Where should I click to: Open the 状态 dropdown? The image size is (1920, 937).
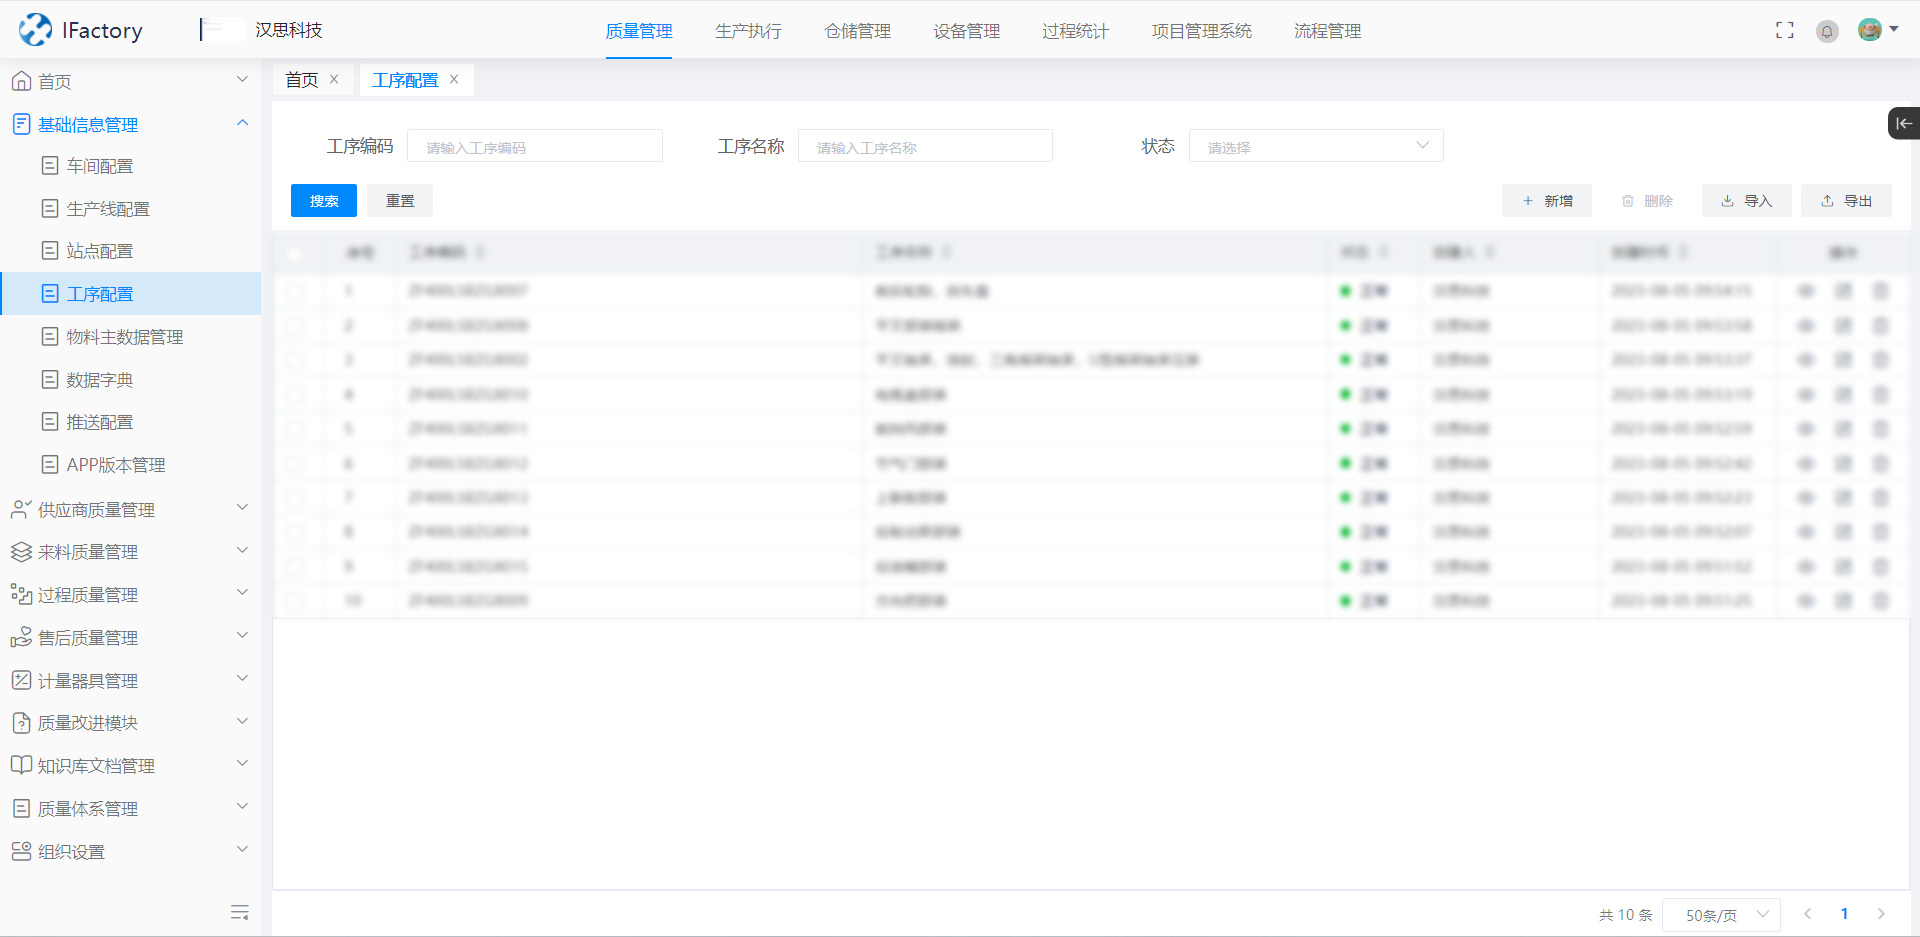click(1315, 146)
